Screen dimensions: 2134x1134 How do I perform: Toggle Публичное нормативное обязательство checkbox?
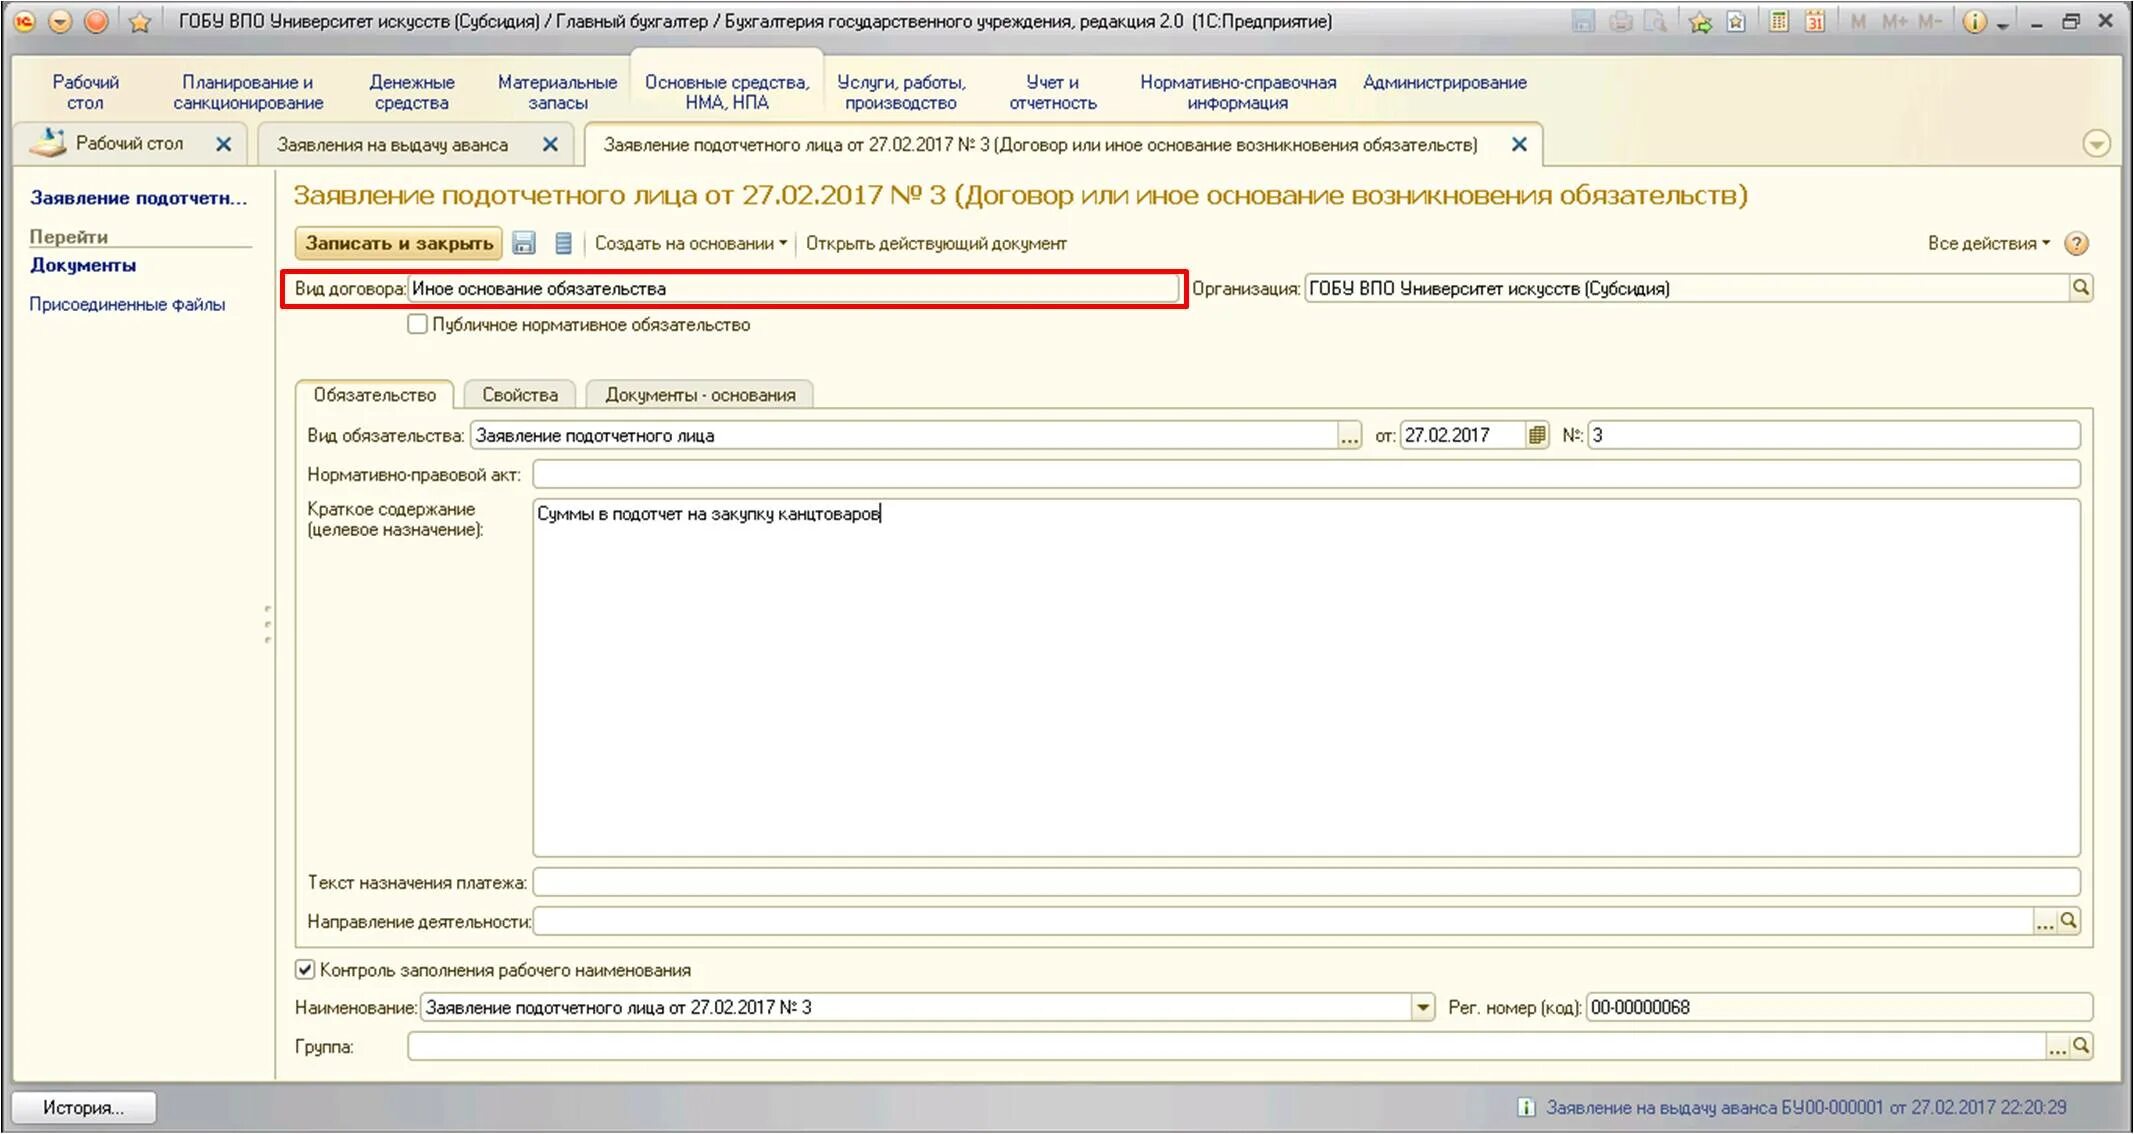tap(418, 324)
